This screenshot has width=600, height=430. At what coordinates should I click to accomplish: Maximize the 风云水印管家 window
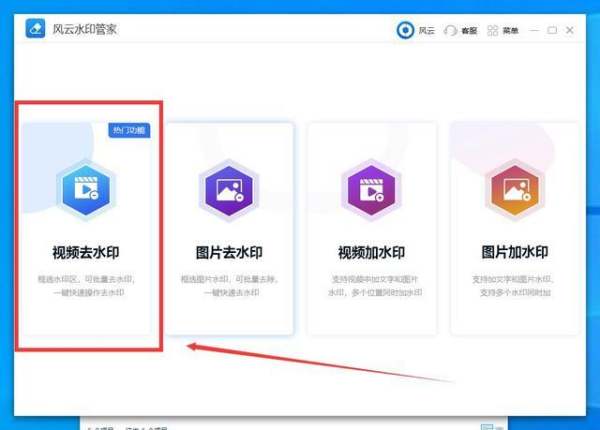(553, 31)
